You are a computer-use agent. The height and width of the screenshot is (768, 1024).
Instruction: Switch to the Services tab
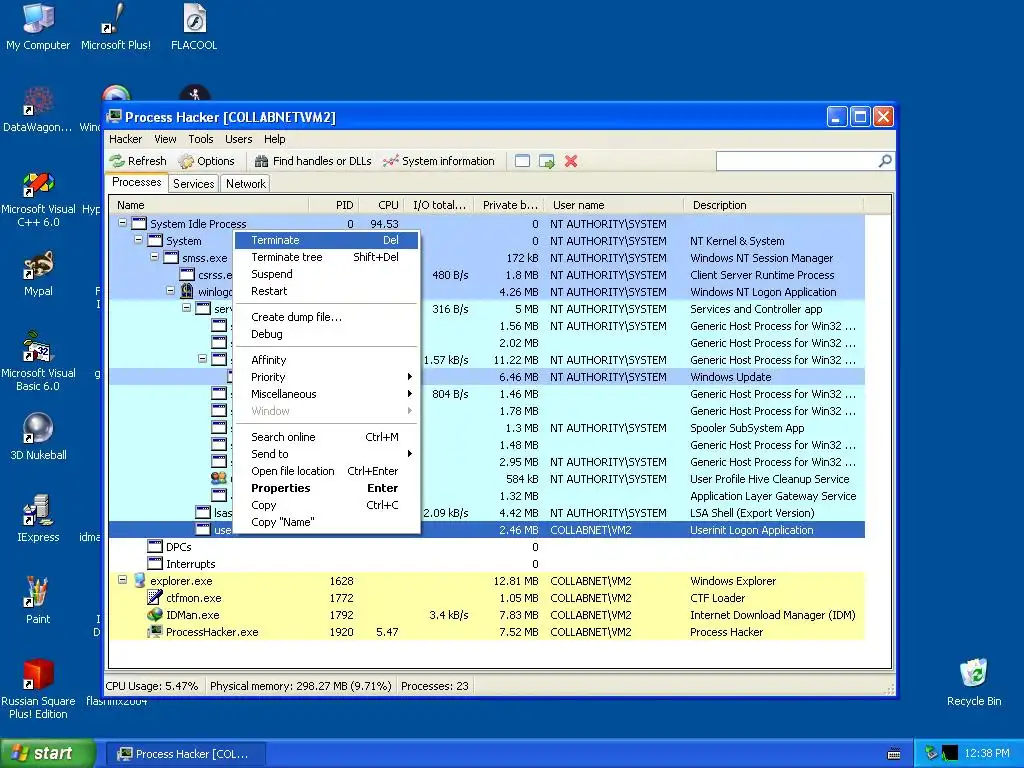(x=193, y=184)
